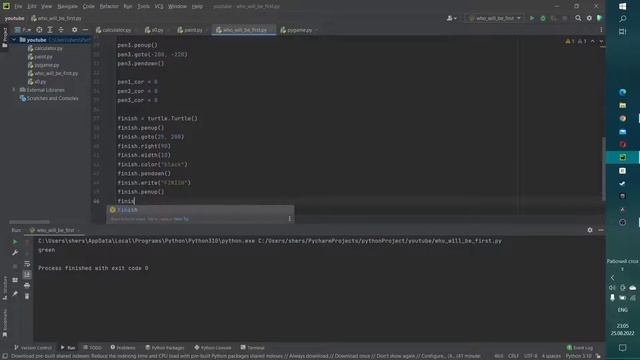
Task: Click the editor horizontal scrollbar thumb
Action: coord(29,222)
